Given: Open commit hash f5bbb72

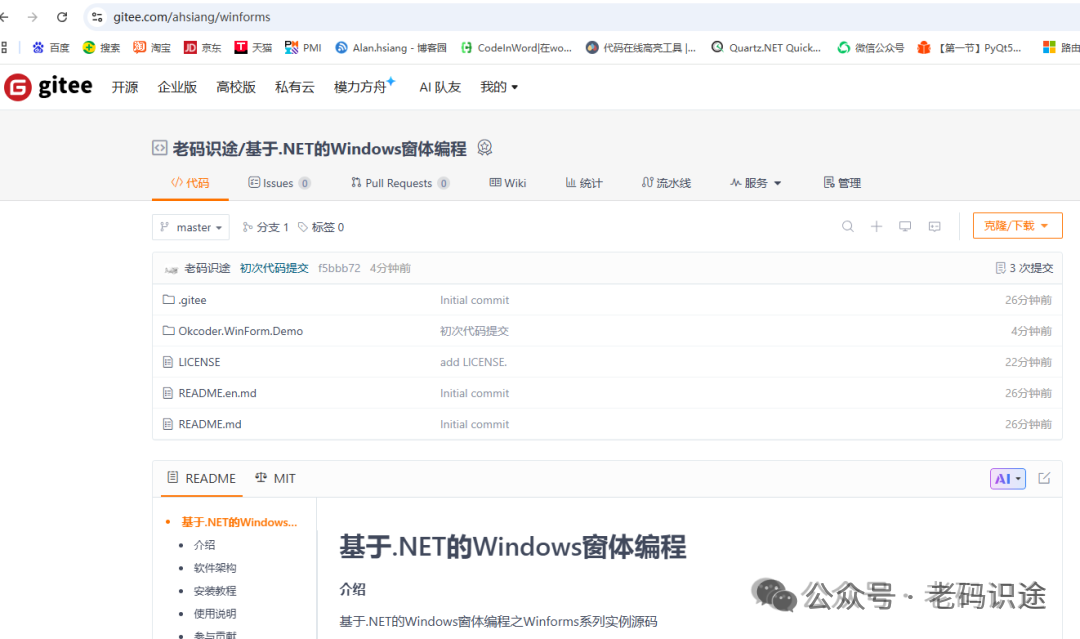Looking at the screenshot, I should [339, 268].
